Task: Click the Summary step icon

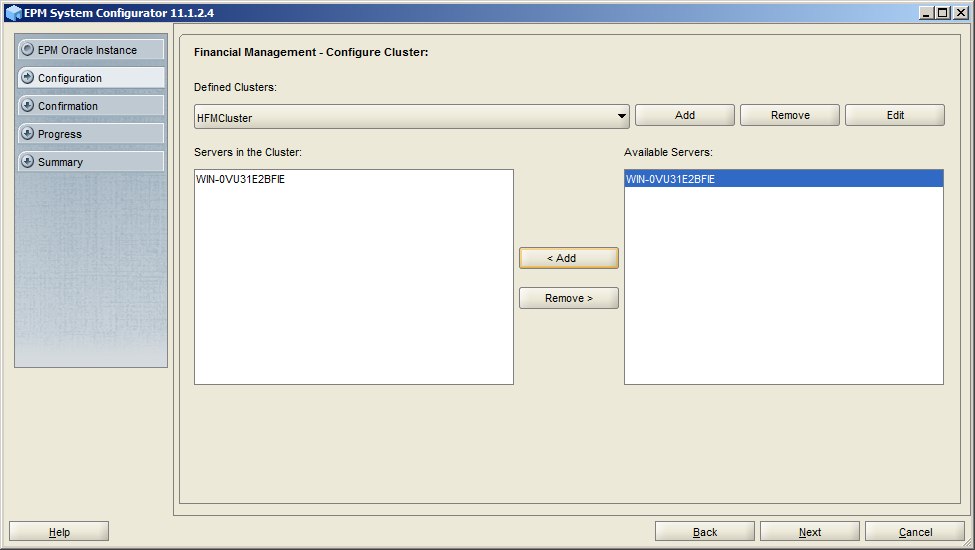Action: point(27,162)
